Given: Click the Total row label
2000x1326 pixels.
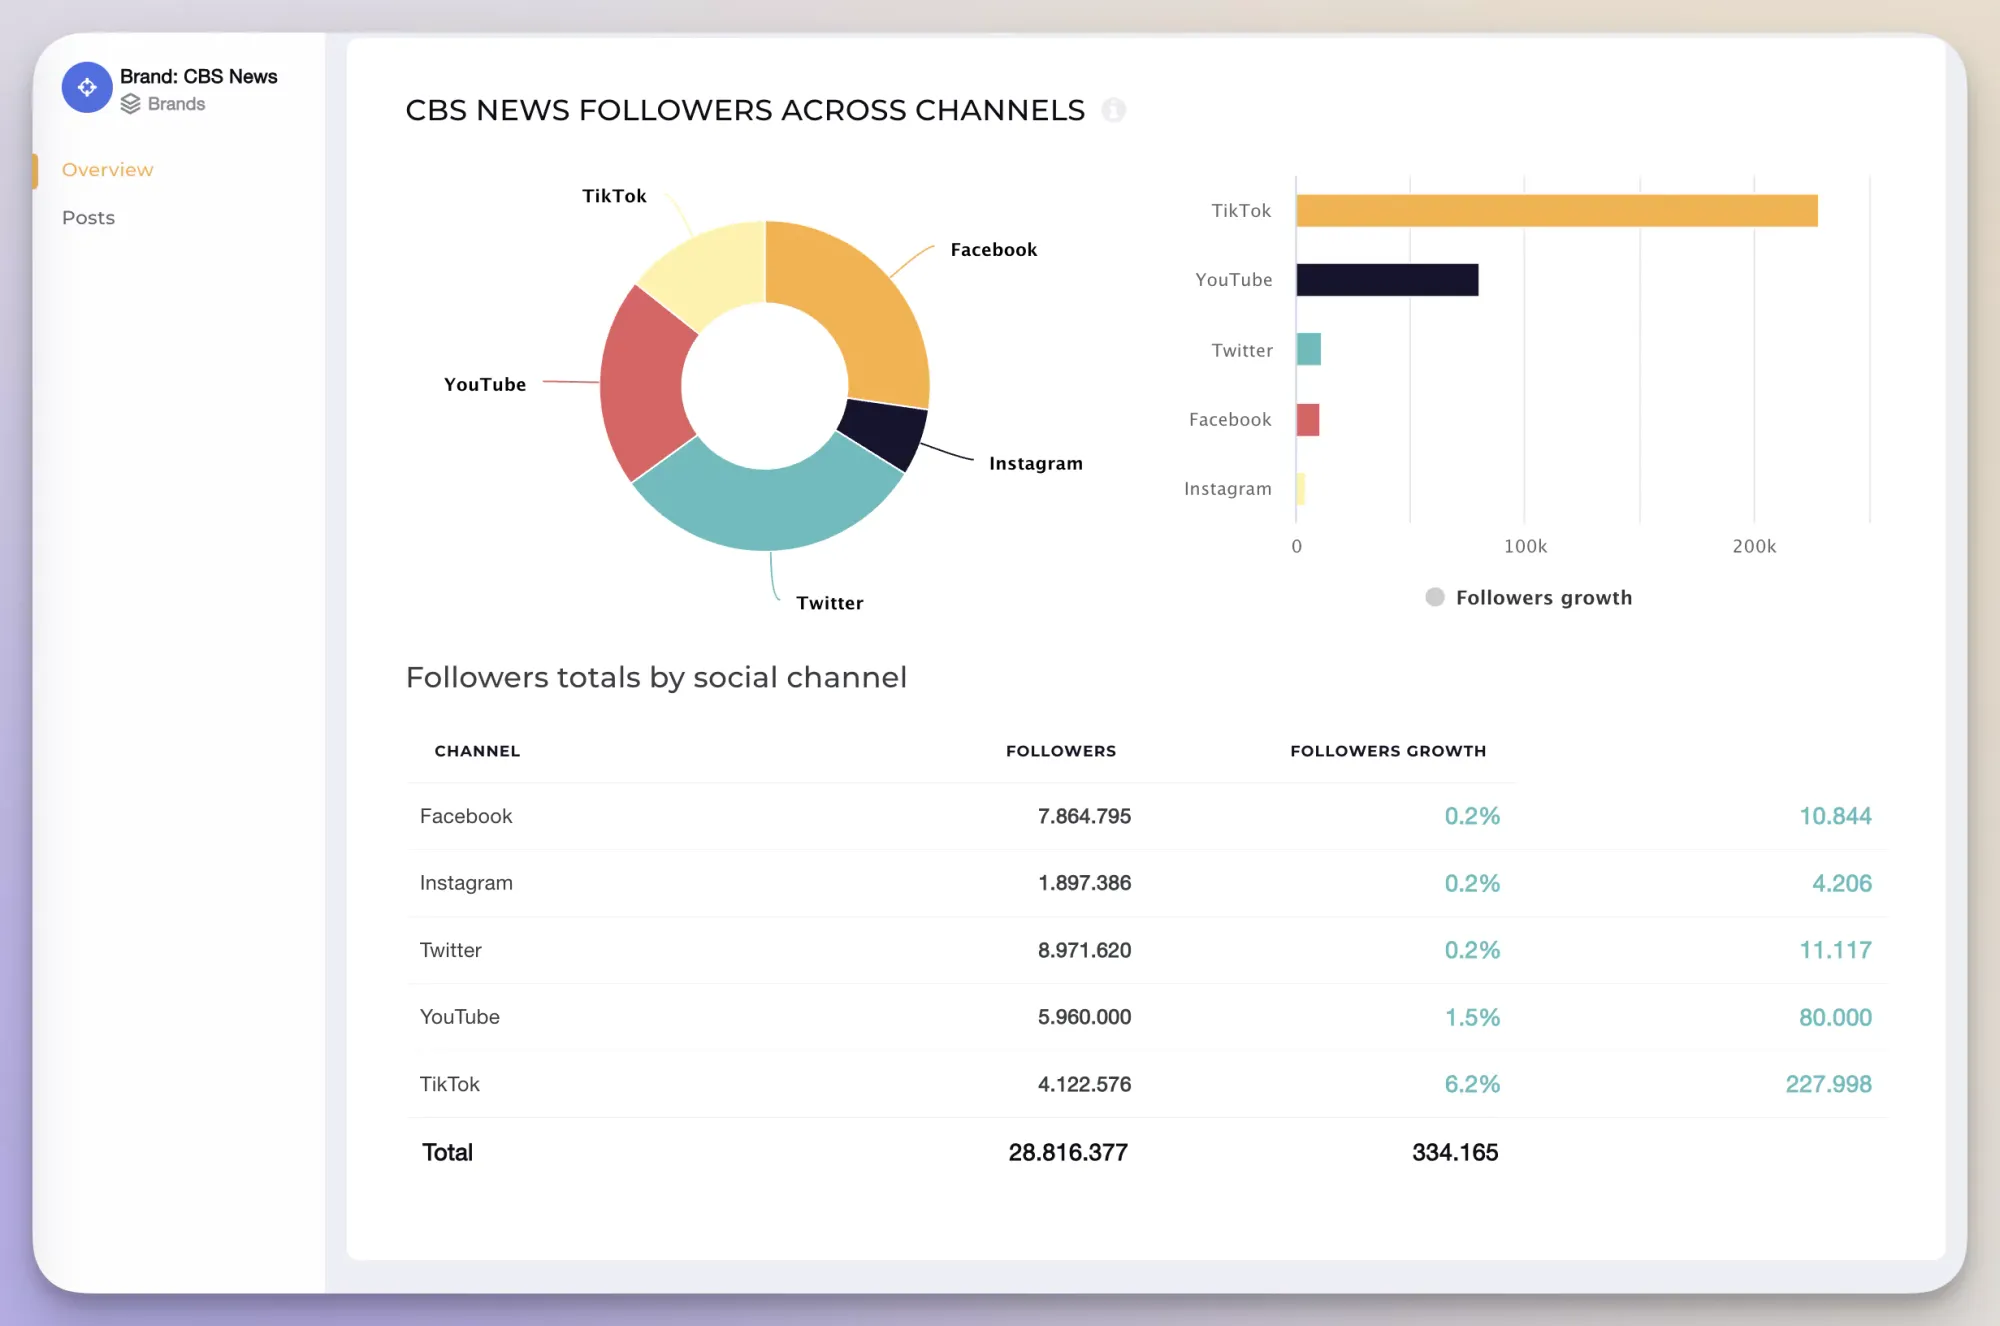Looking at the screenshot, I should pyautogui.click(x=447, y=1152).
